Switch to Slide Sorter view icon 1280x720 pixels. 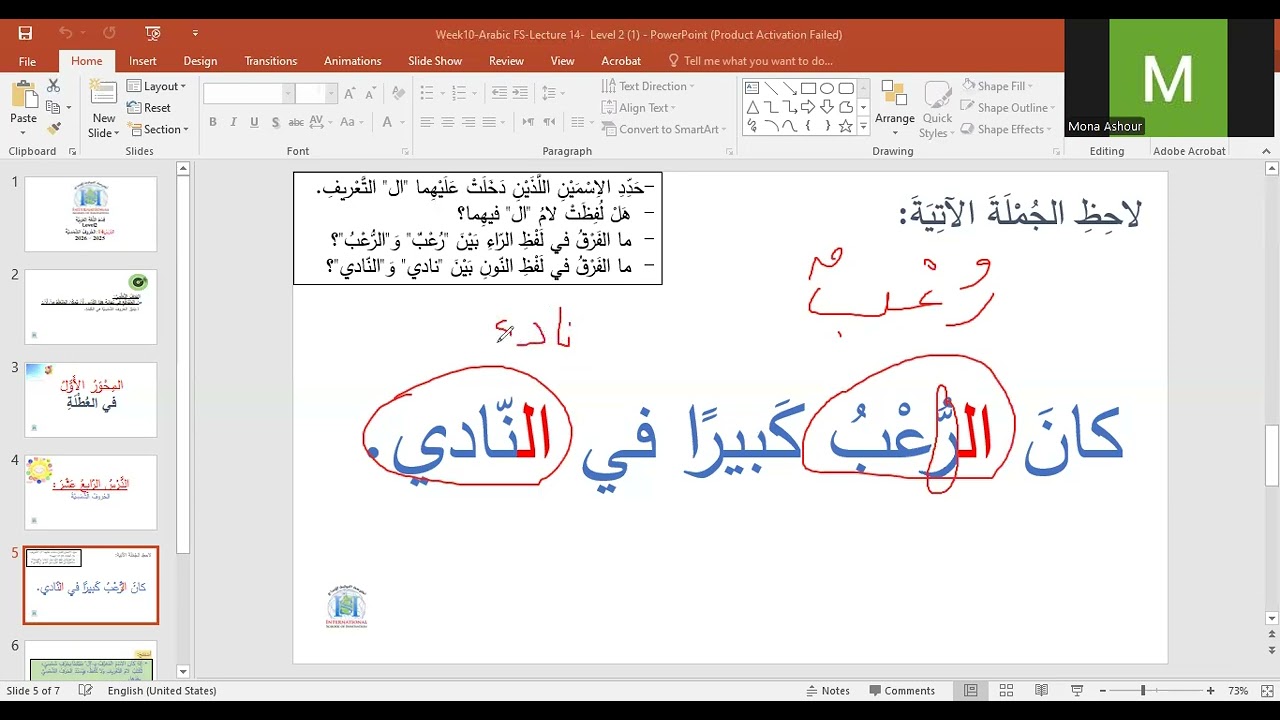[1006, 691]
